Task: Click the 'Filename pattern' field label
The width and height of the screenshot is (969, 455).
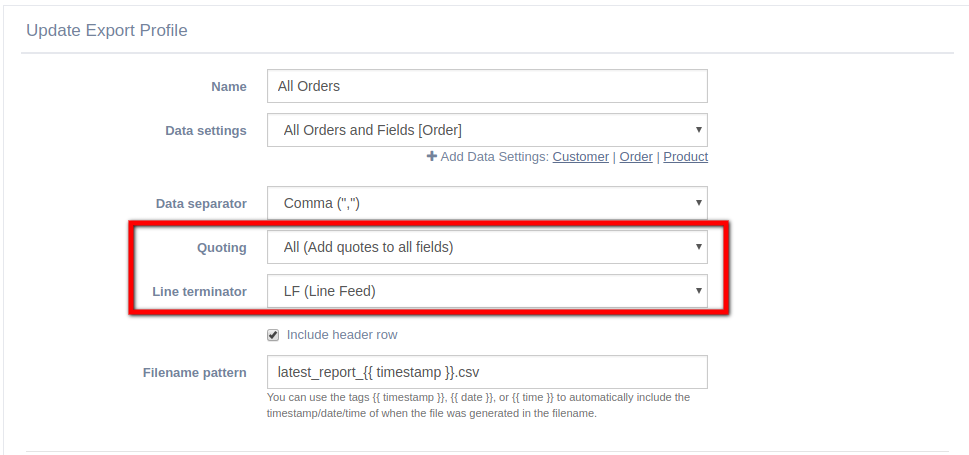Action: coord(195,373)
